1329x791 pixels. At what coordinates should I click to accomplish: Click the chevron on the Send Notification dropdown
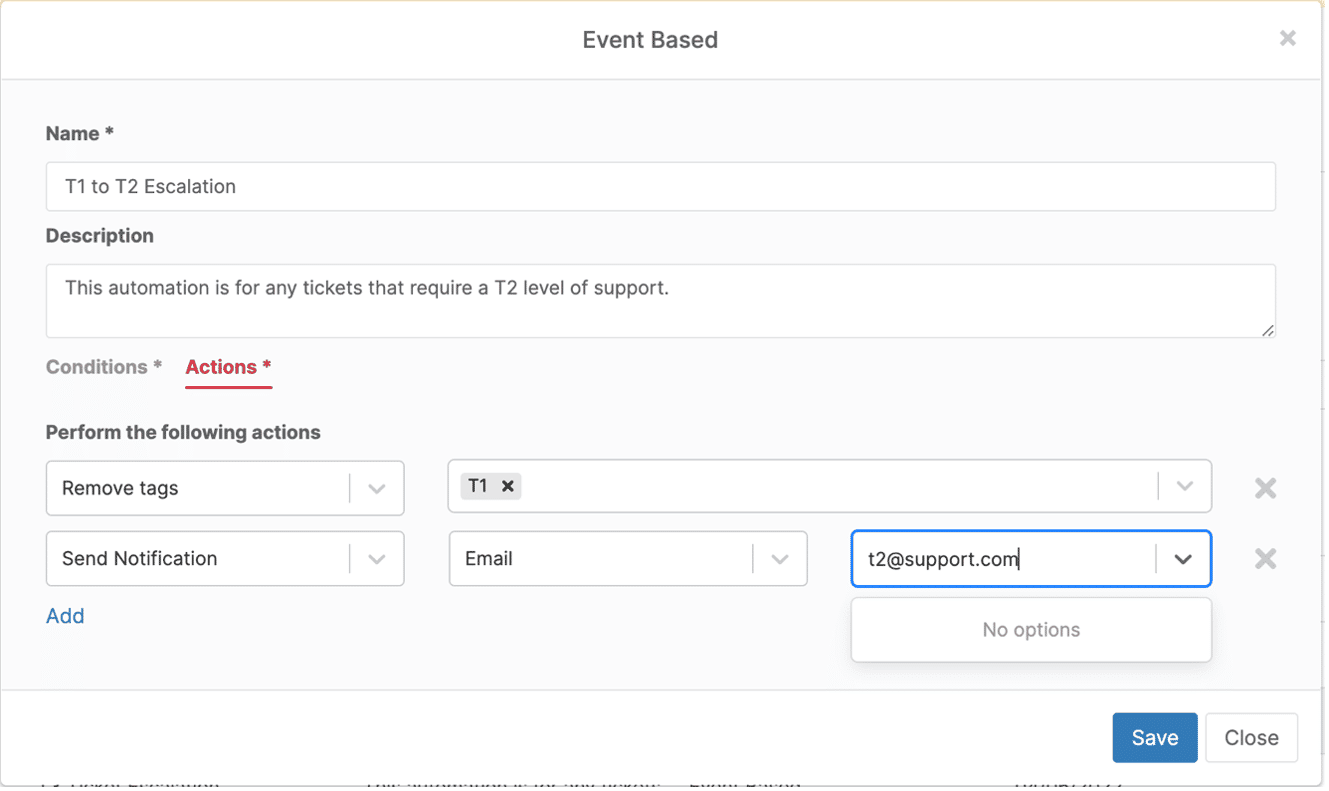click(377, 558)
